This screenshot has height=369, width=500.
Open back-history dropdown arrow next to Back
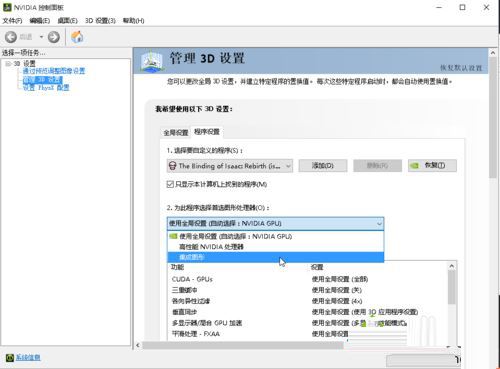[x=41, y=37]
